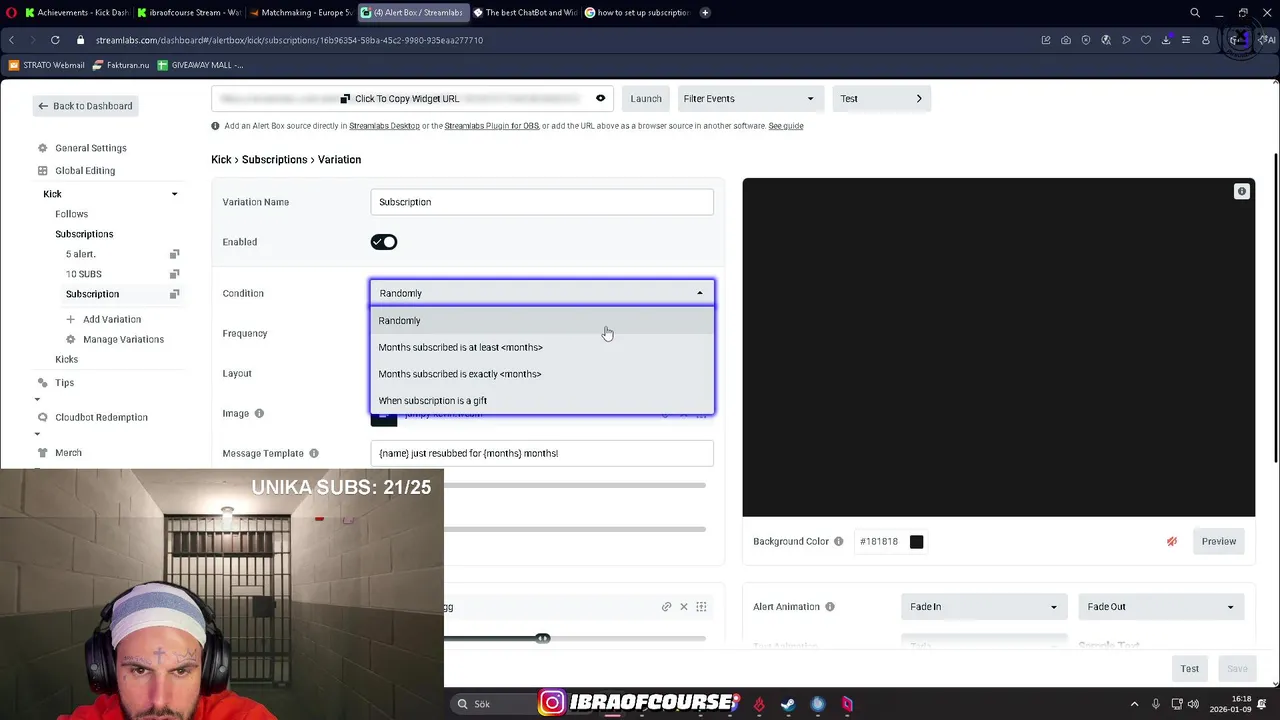The height and width of the screenshot is (720, 1280).
Task: Click the Launch button
Action: point(646,99)
